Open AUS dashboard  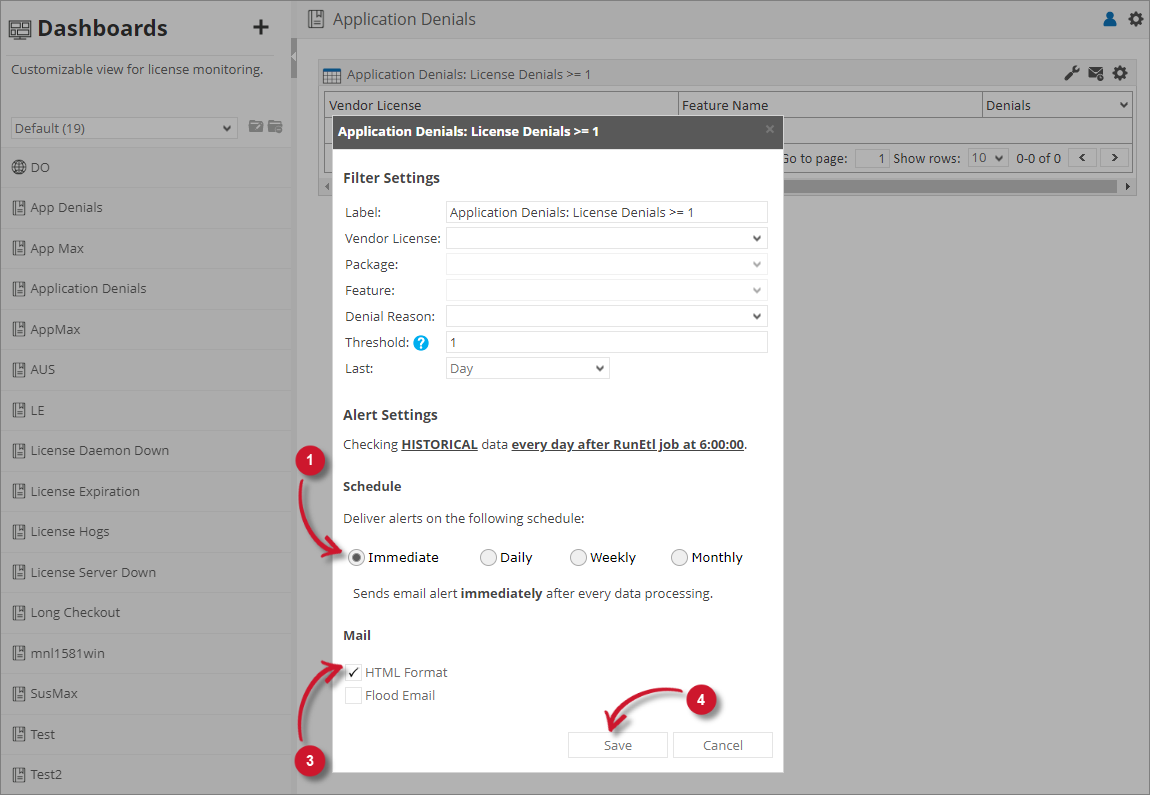[x=146, y=370]
